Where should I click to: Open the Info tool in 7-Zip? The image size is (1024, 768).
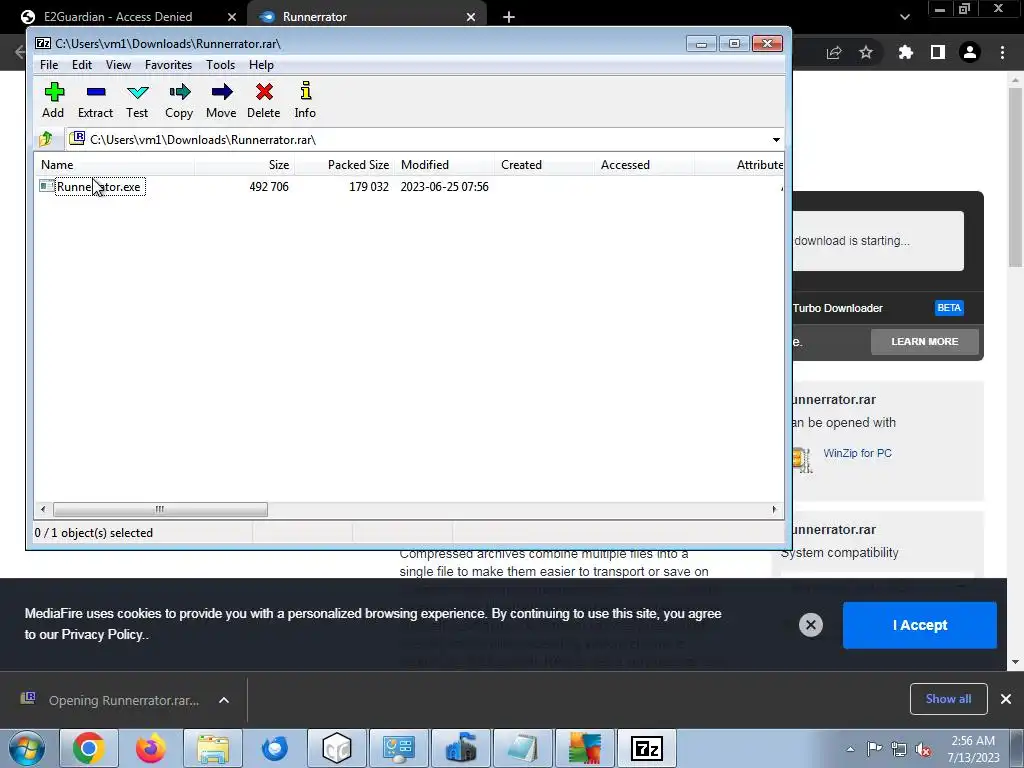(305, 99)
